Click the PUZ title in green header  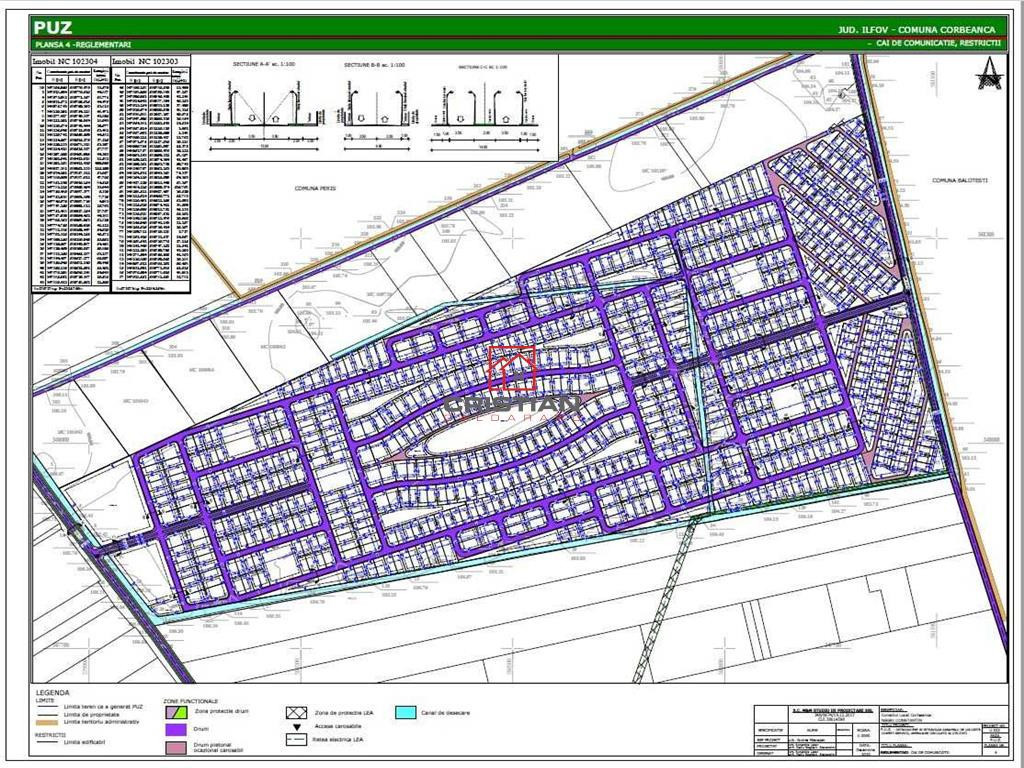tap(54, 28)
